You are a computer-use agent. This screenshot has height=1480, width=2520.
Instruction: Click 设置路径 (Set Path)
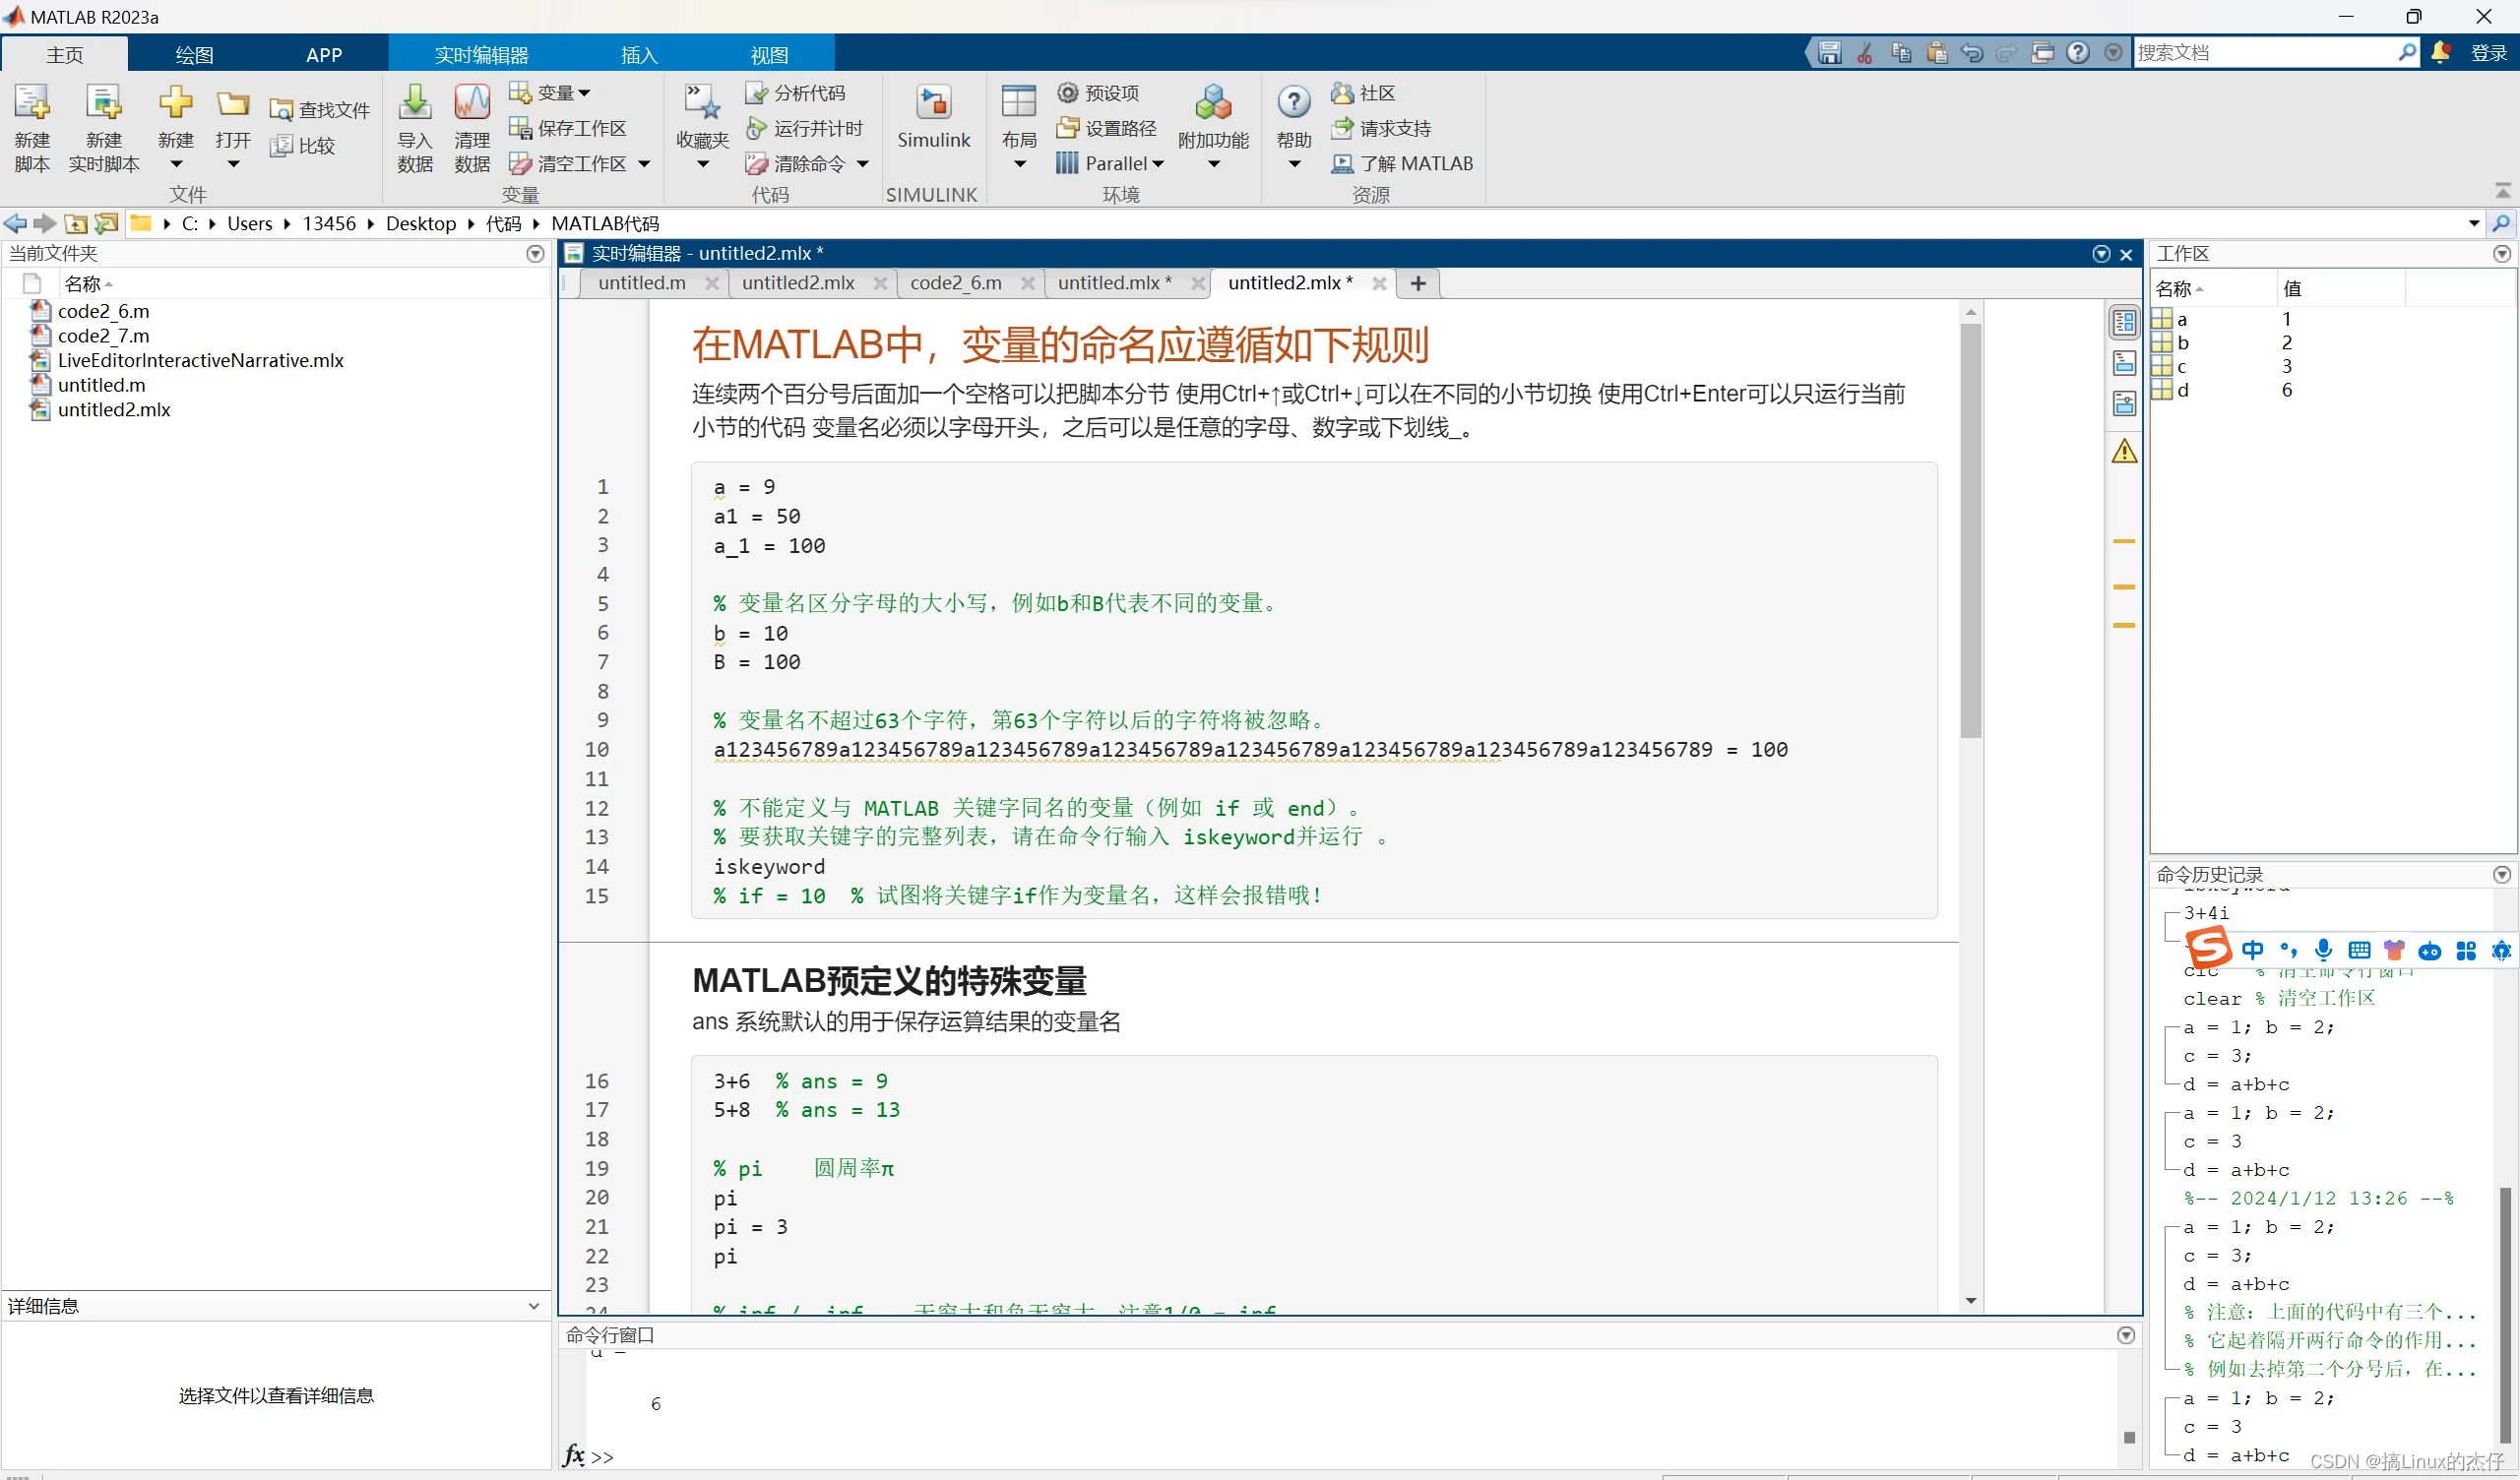[x=1107, y=128]
